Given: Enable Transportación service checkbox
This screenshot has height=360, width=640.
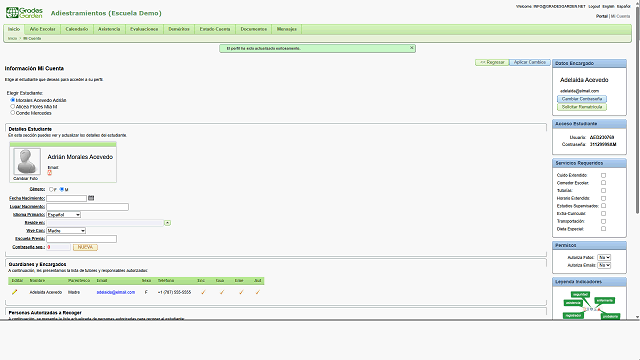Looking at the screenshot, I should (603, 221).
